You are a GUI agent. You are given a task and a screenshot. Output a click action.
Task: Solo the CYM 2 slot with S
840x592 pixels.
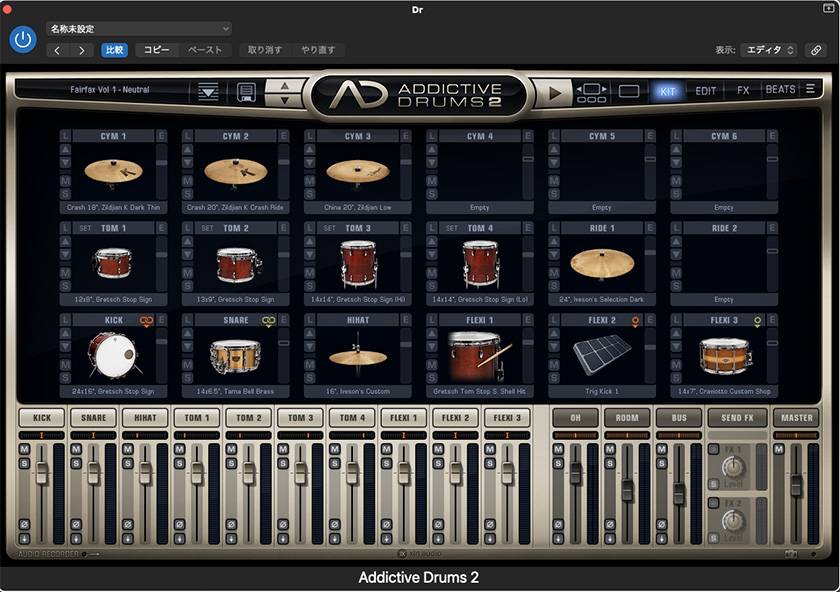pos(187,194)
